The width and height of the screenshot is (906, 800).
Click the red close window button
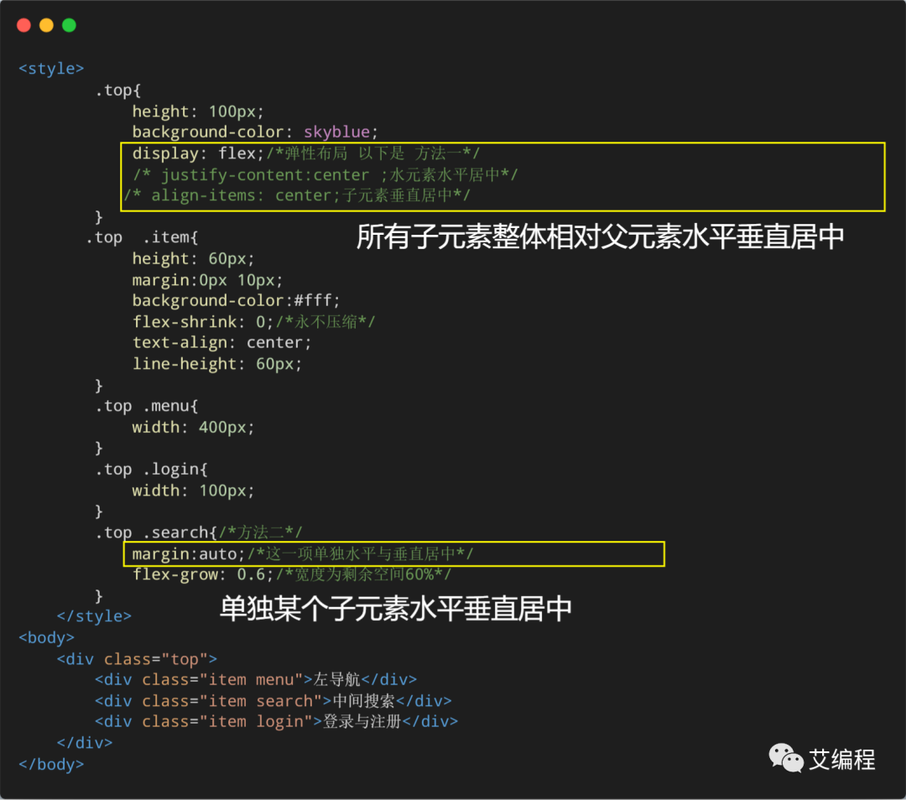pos(24,25)
